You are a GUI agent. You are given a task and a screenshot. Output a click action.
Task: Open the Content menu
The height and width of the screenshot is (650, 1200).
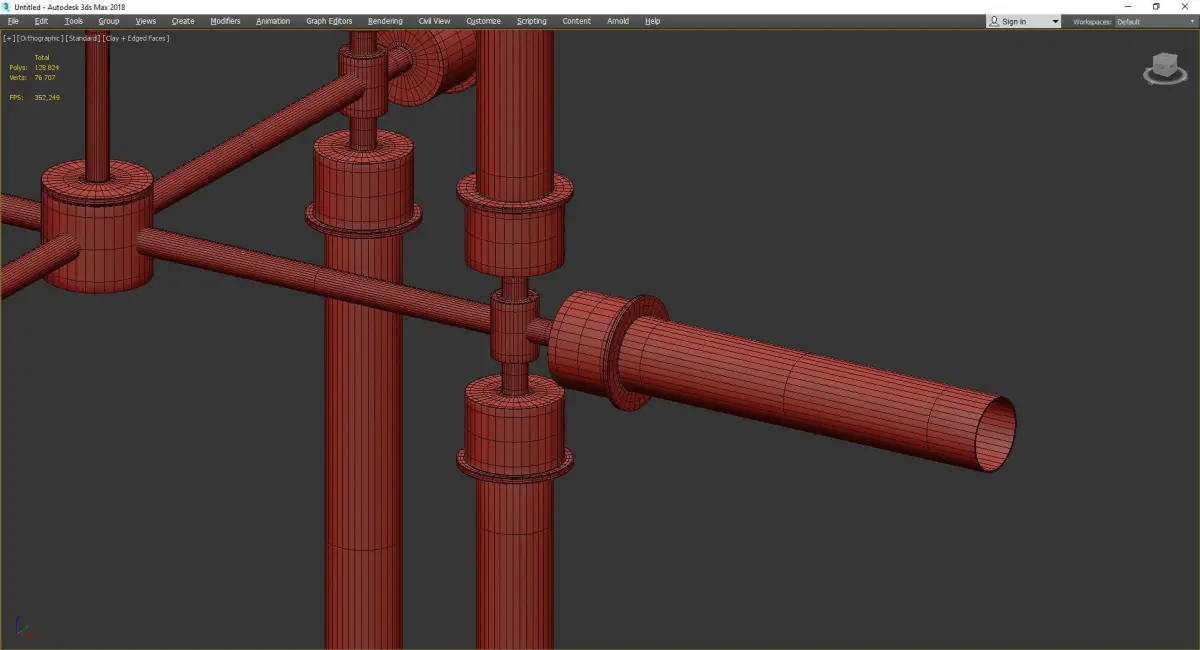click(577, 21)
